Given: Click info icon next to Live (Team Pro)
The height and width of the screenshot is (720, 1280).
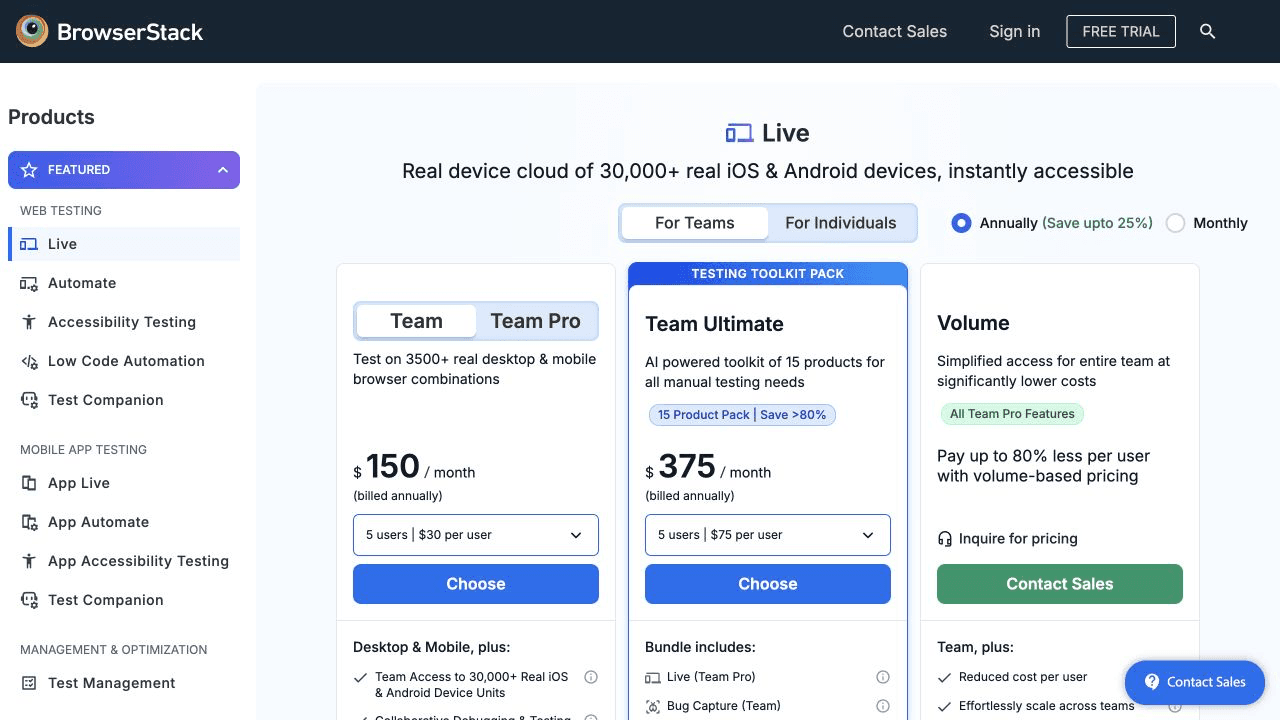Looking at the screenshot, I should click(x=883, y=677).
